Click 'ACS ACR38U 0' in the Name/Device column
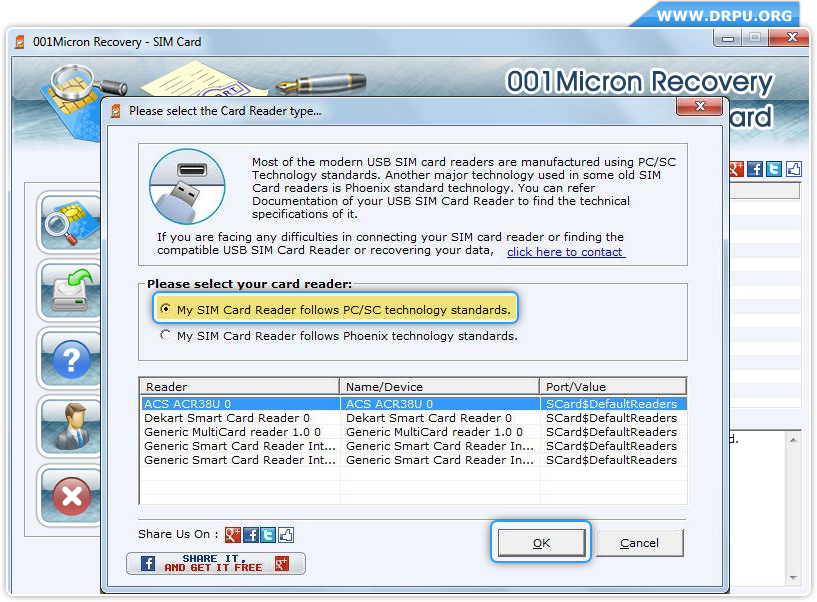This screenshot has width=817, height=602. click(x=389, y=404)
